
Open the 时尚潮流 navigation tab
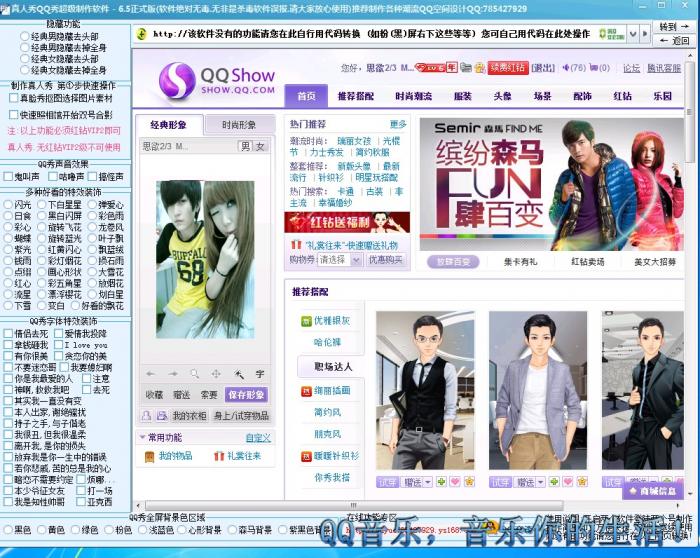(414, 96)
